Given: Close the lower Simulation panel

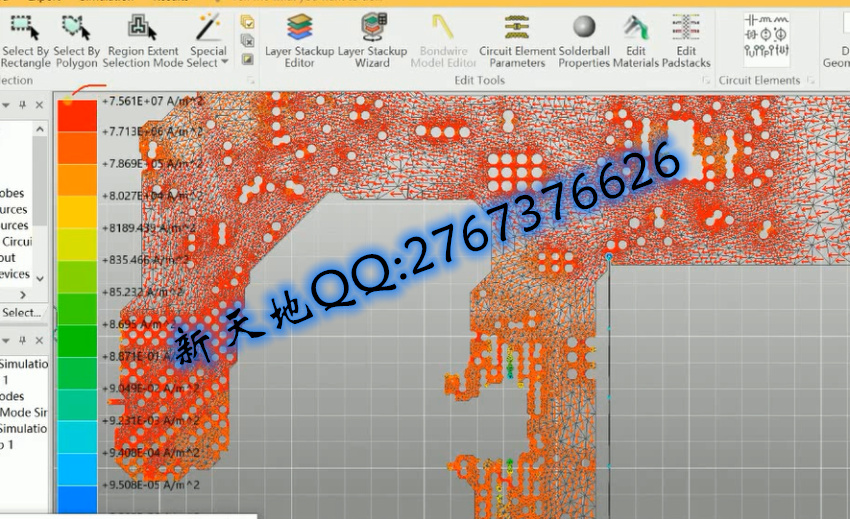Looking at the screenshot, I should 40,342.
